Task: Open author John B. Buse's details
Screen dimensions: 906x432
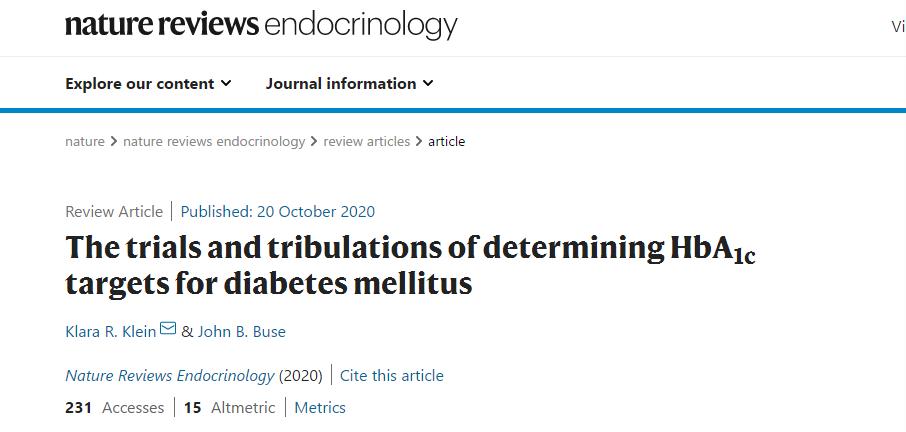Action: point(241,331)
